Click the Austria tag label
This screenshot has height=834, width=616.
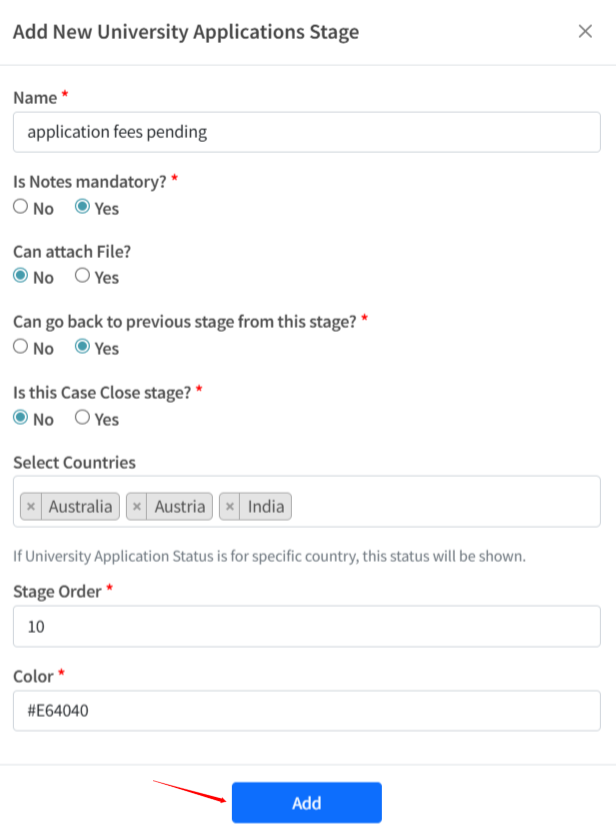(x=180, y=507)
